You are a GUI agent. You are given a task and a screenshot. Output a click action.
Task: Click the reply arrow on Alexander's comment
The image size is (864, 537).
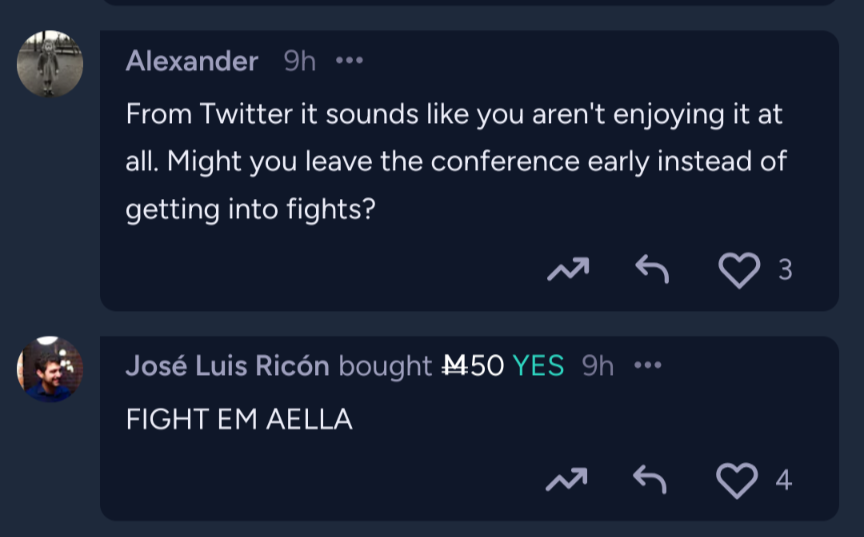652,269
